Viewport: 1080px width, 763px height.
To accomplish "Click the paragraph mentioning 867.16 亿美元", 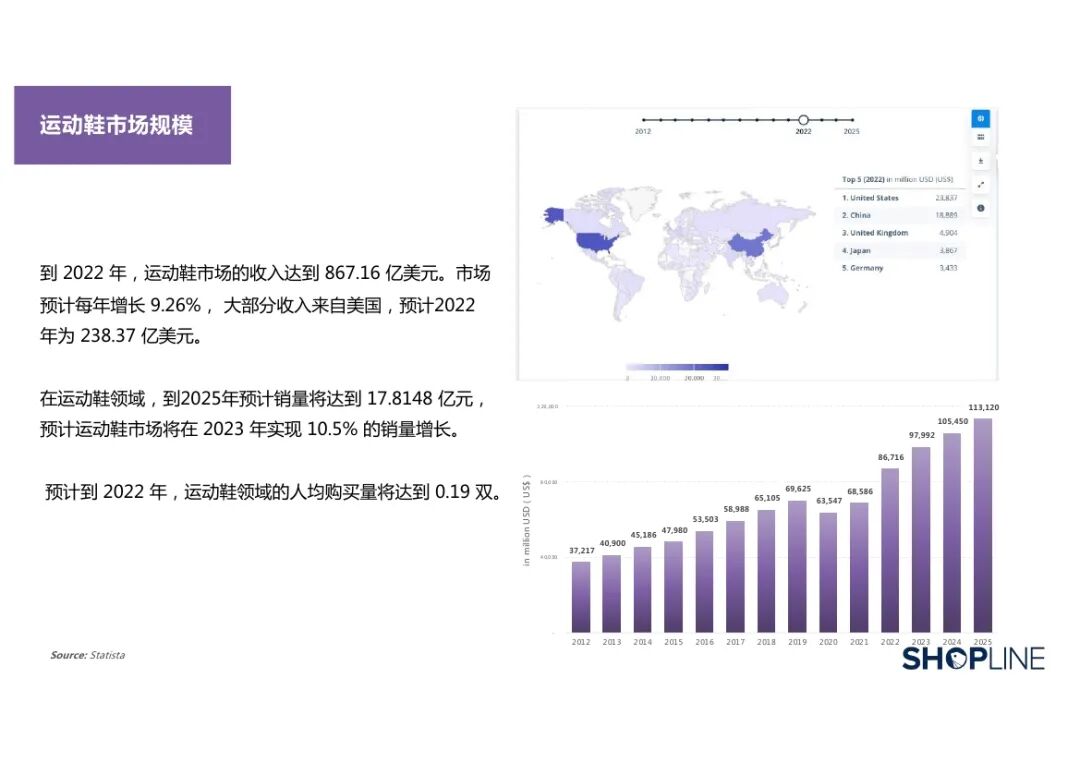I will click(265, 304).
